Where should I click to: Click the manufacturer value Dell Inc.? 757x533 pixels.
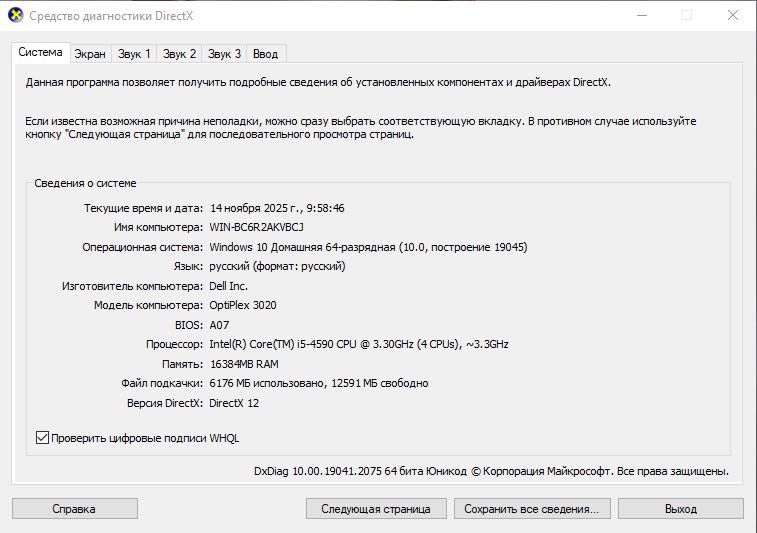coord(228,286)
